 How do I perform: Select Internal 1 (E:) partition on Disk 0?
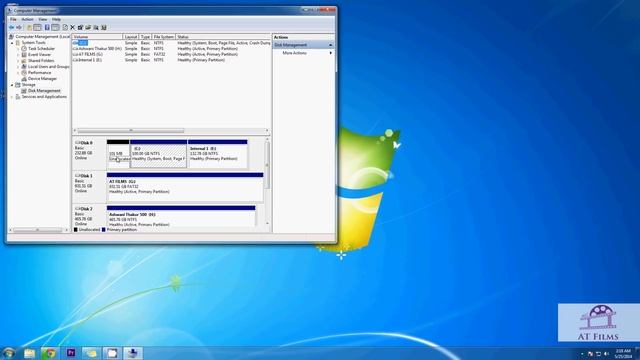[218, 153]
